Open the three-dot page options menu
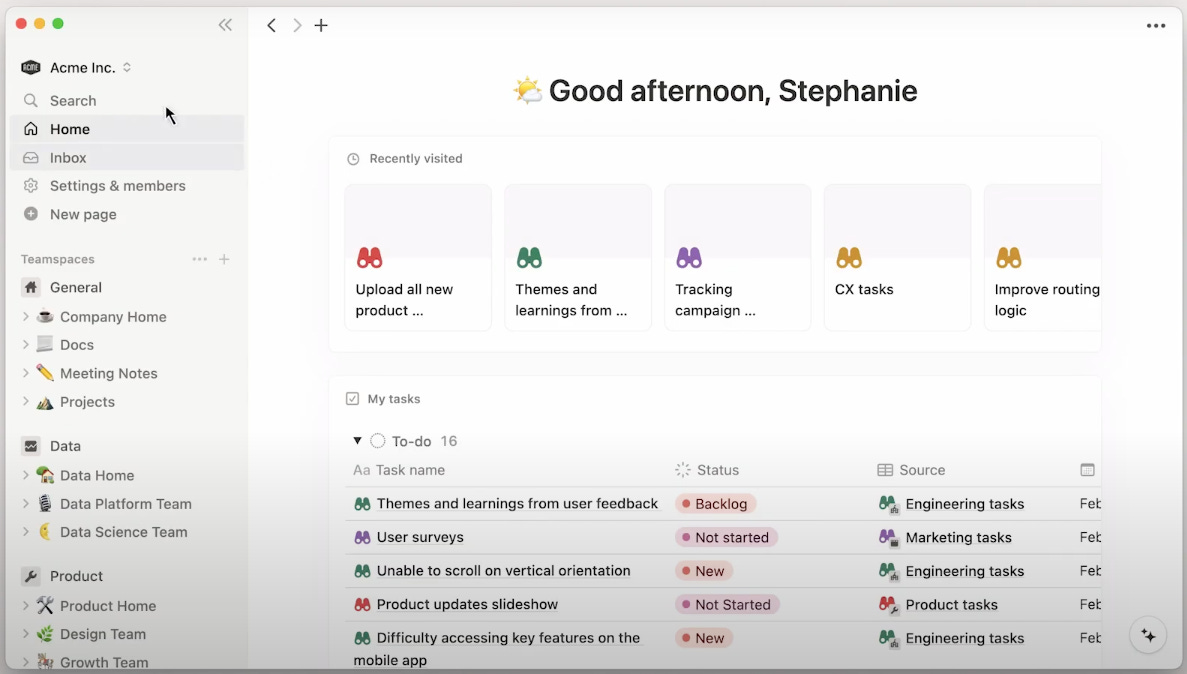Viewport: 1187px width, 674px height. tap(1155, 26)
